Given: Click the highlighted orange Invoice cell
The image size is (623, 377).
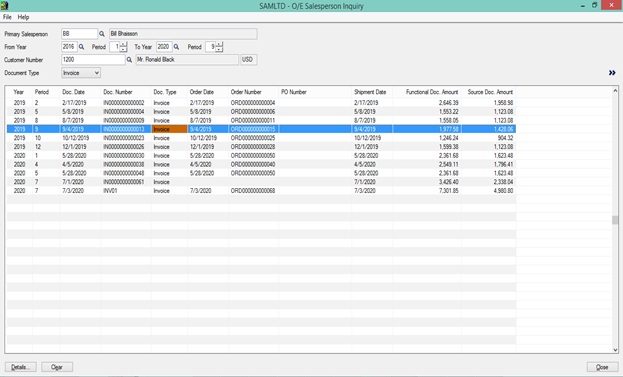Looking at the screenshot, I should tap(169, 129).
